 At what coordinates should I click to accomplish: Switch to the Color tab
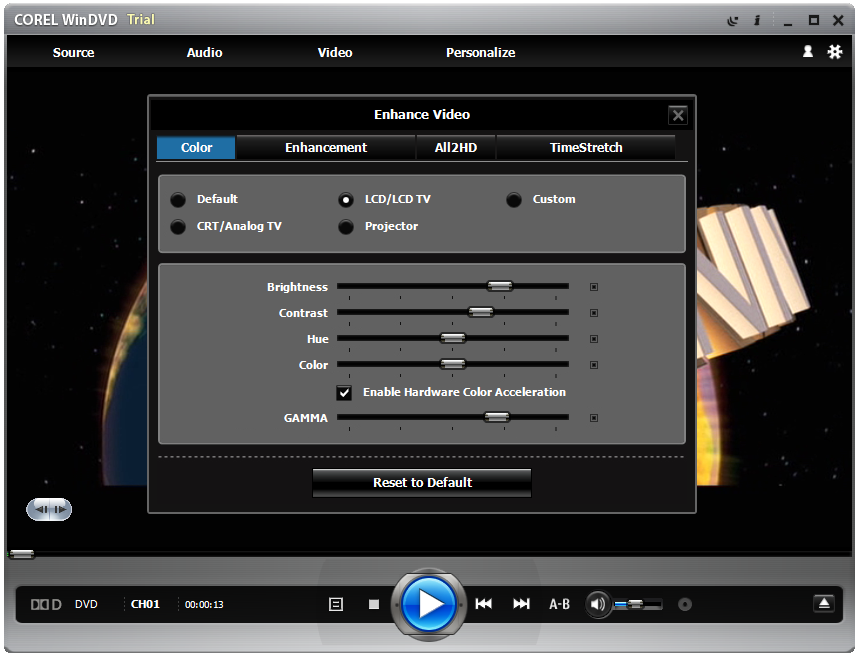pos(196,148)
